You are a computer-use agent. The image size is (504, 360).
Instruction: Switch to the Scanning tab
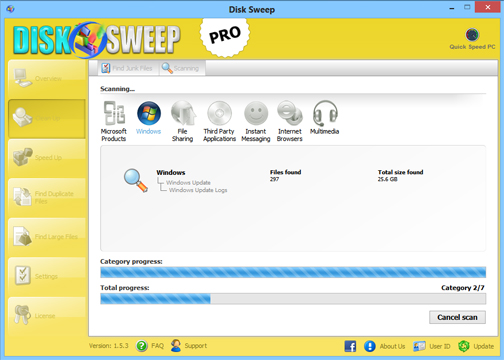coord(181,68)
